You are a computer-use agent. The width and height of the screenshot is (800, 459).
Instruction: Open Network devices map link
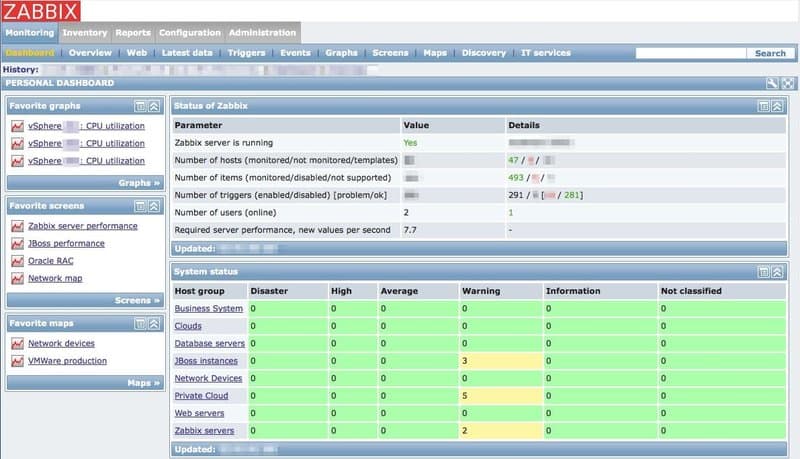click(x=61, y=344)
